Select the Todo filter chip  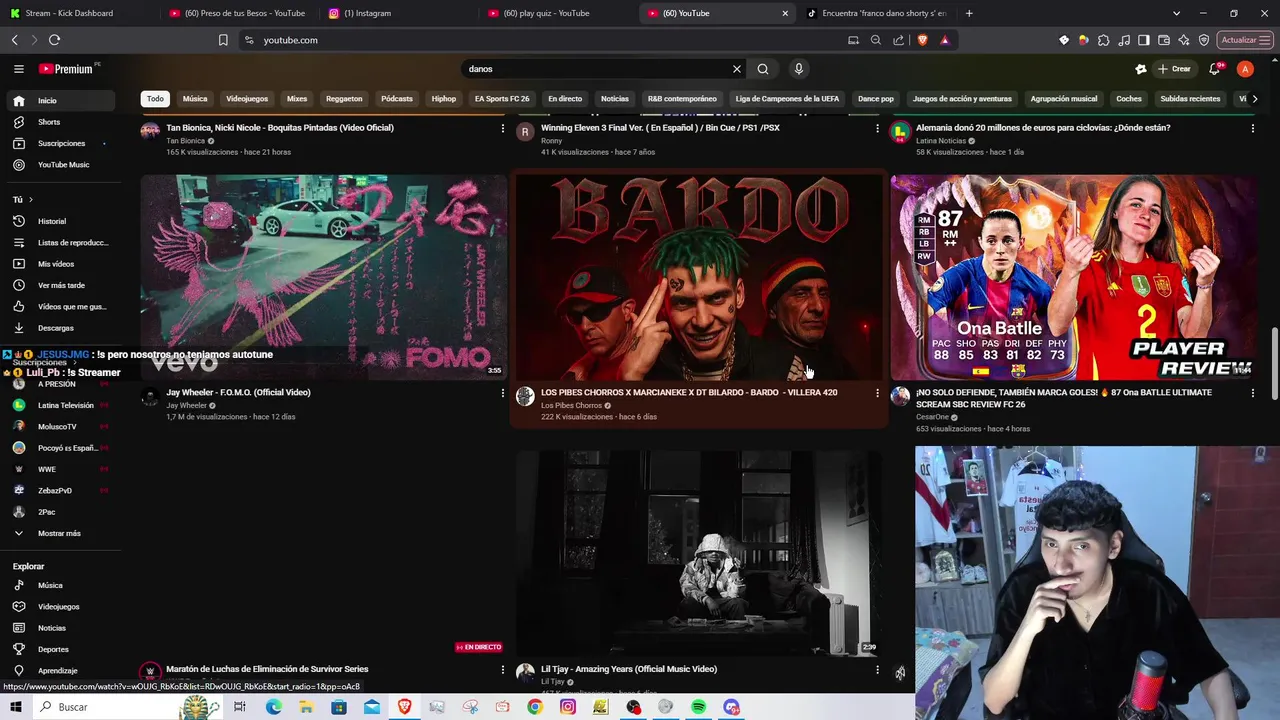click(155, 99)
